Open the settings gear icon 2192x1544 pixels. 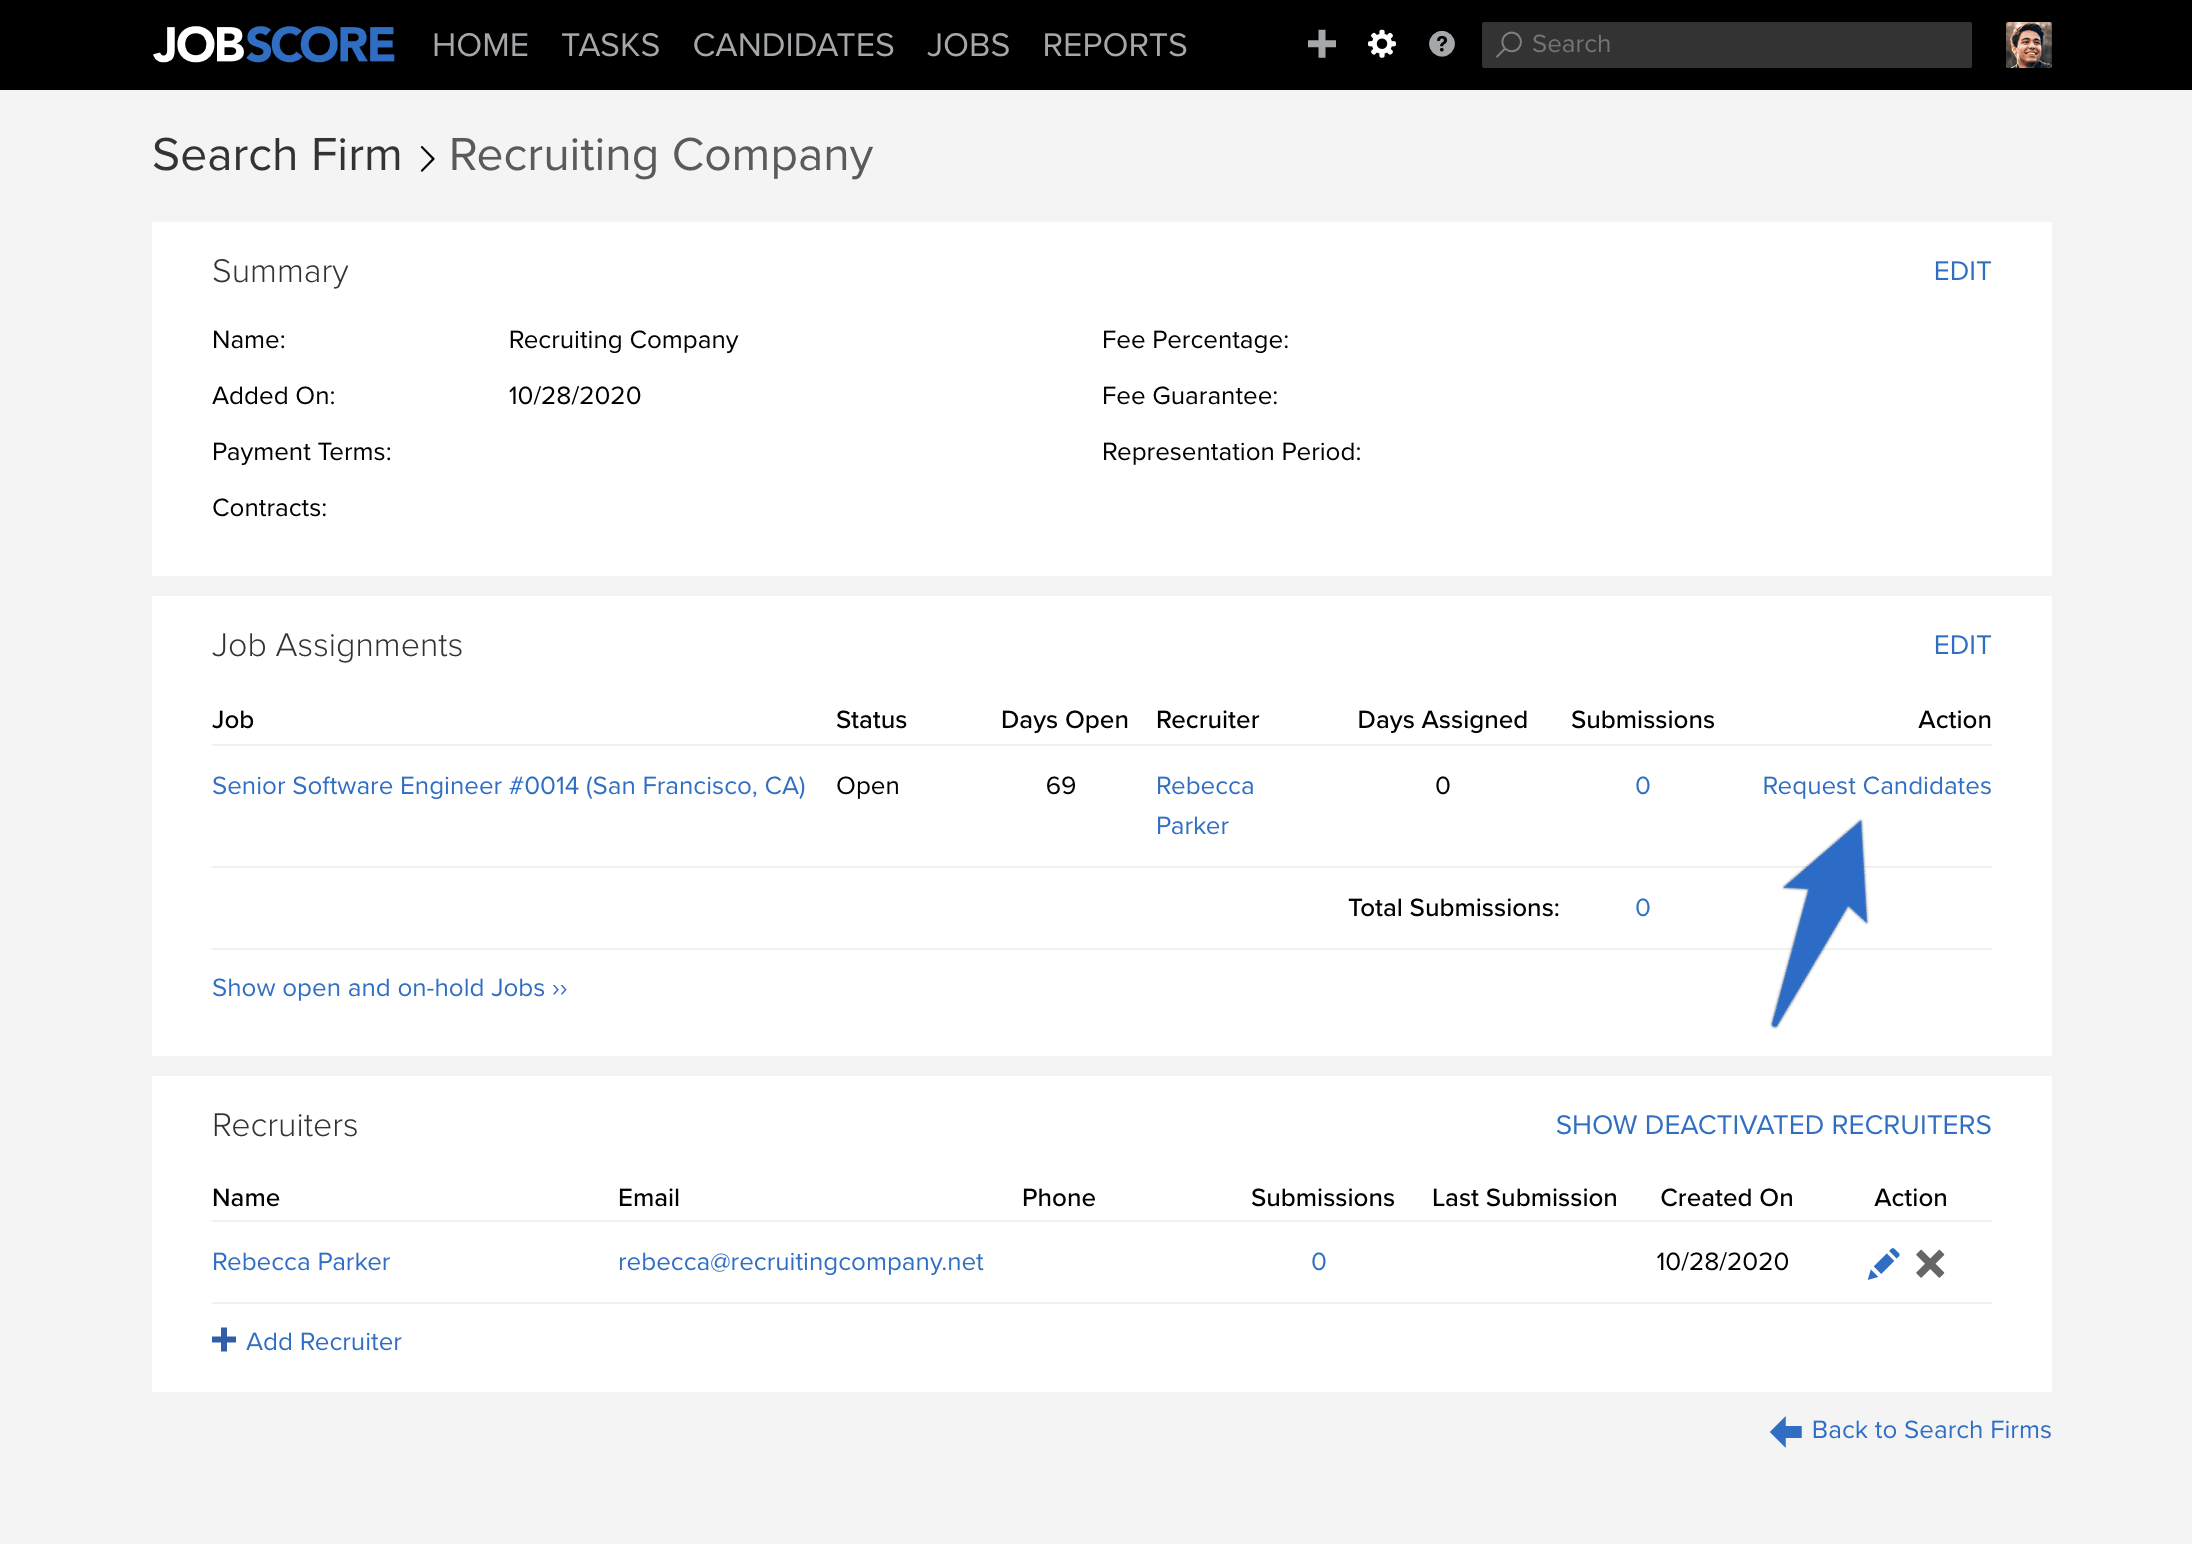point(1382,44)
